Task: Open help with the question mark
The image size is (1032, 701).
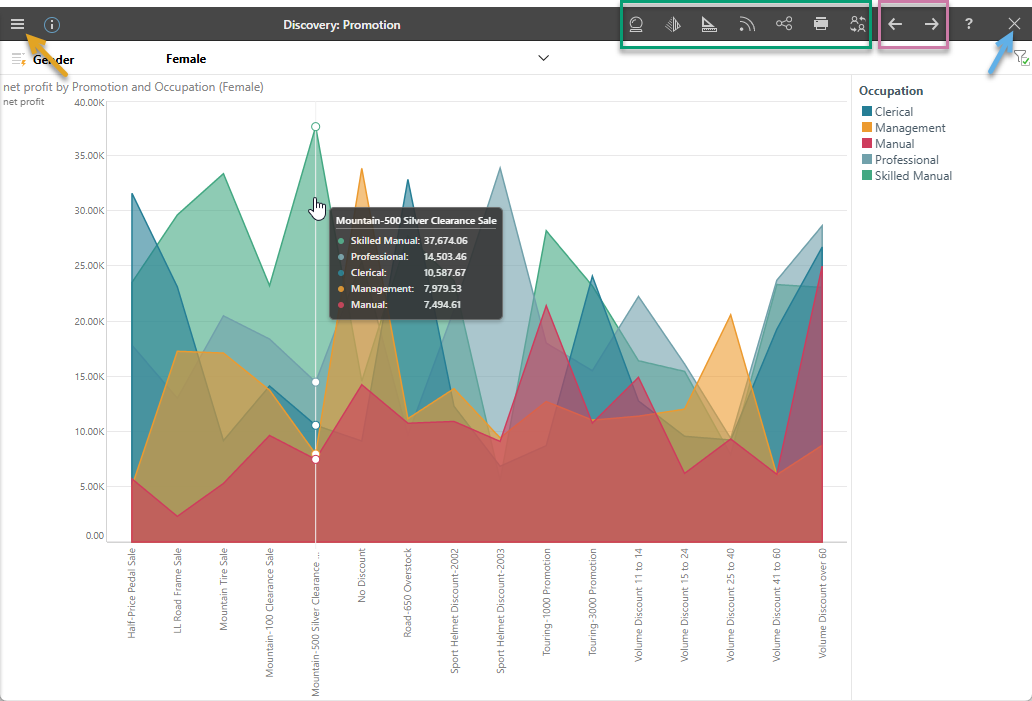Action: [968, 24]
